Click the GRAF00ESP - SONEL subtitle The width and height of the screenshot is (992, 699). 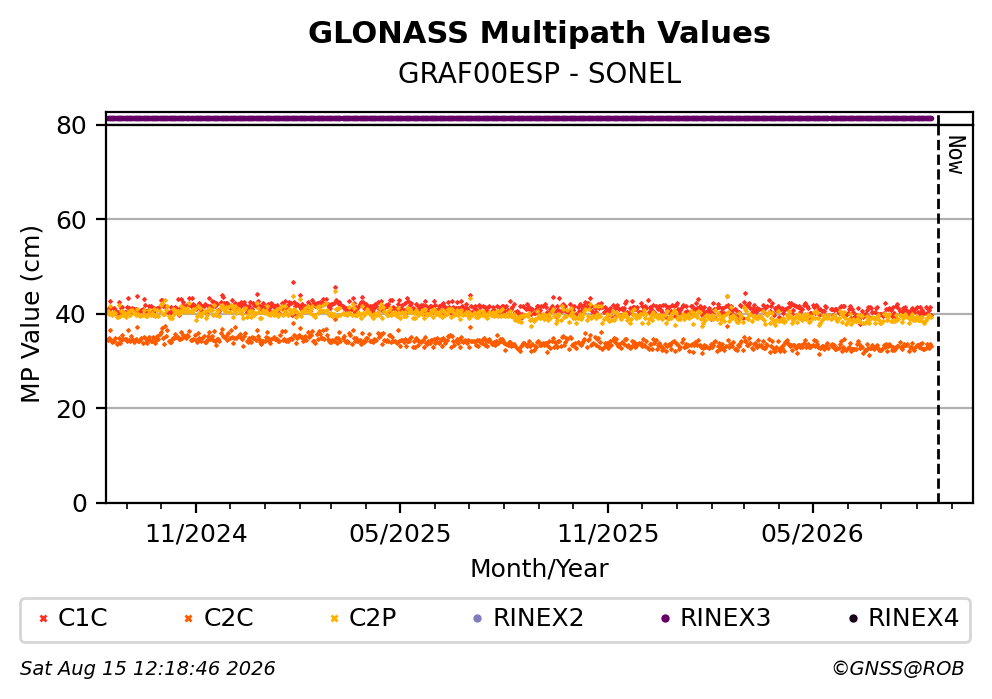[539, 74]
